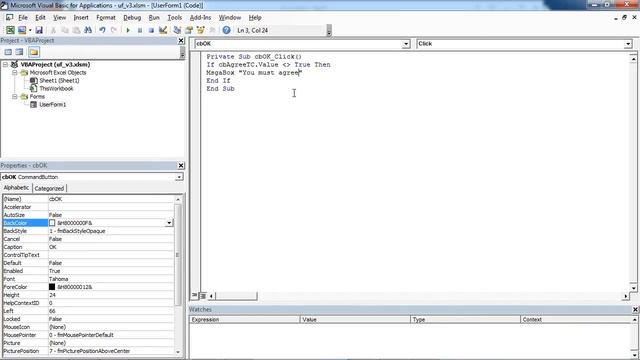The image size is (640, 360).
Task: Select UserForm1 in project tree
Action: [x=52, y=104]
